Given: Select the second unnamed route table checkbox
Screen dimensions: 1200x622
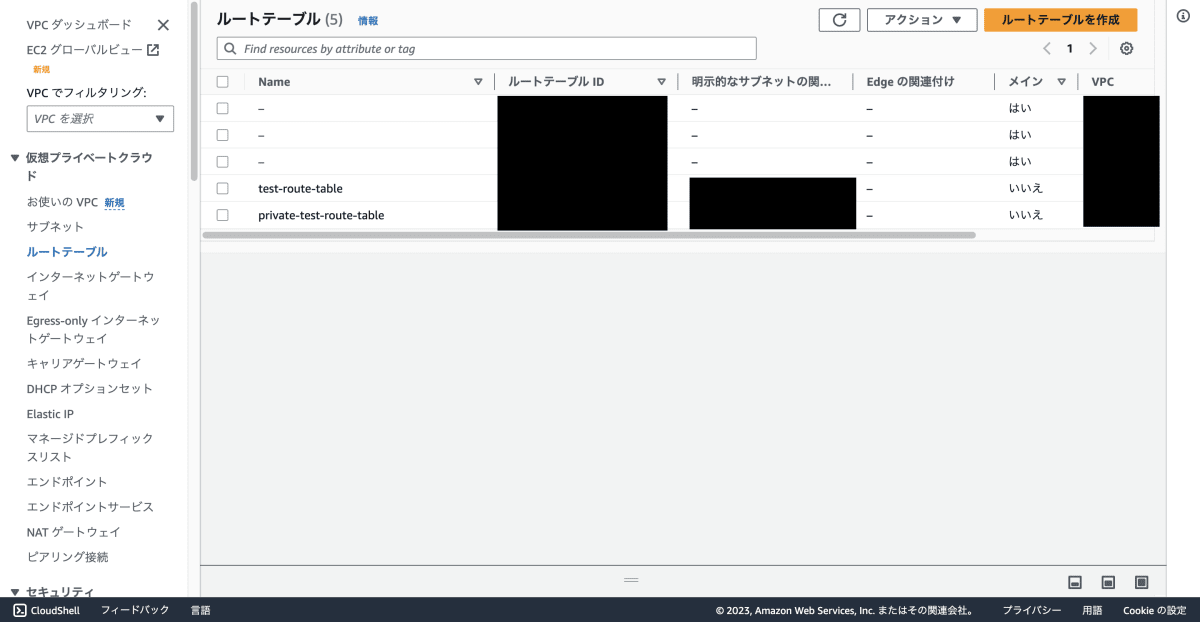Looking at the screenshot, I should (x=222, y=135).
